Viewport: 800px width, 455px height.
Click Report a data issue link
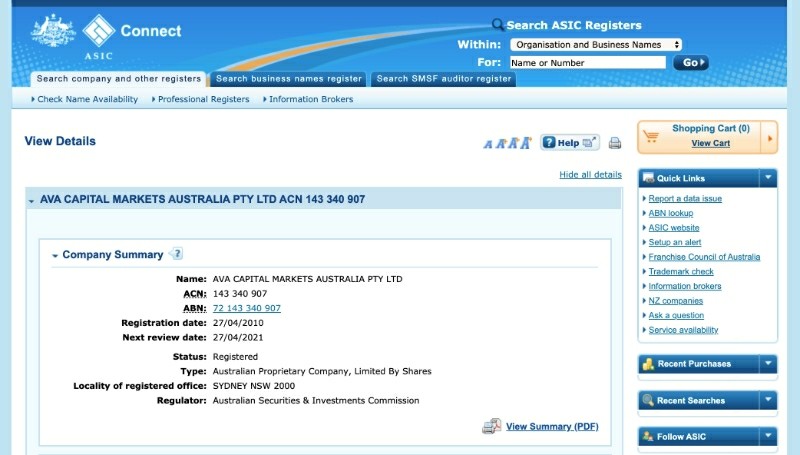click(x=685, y=198)
